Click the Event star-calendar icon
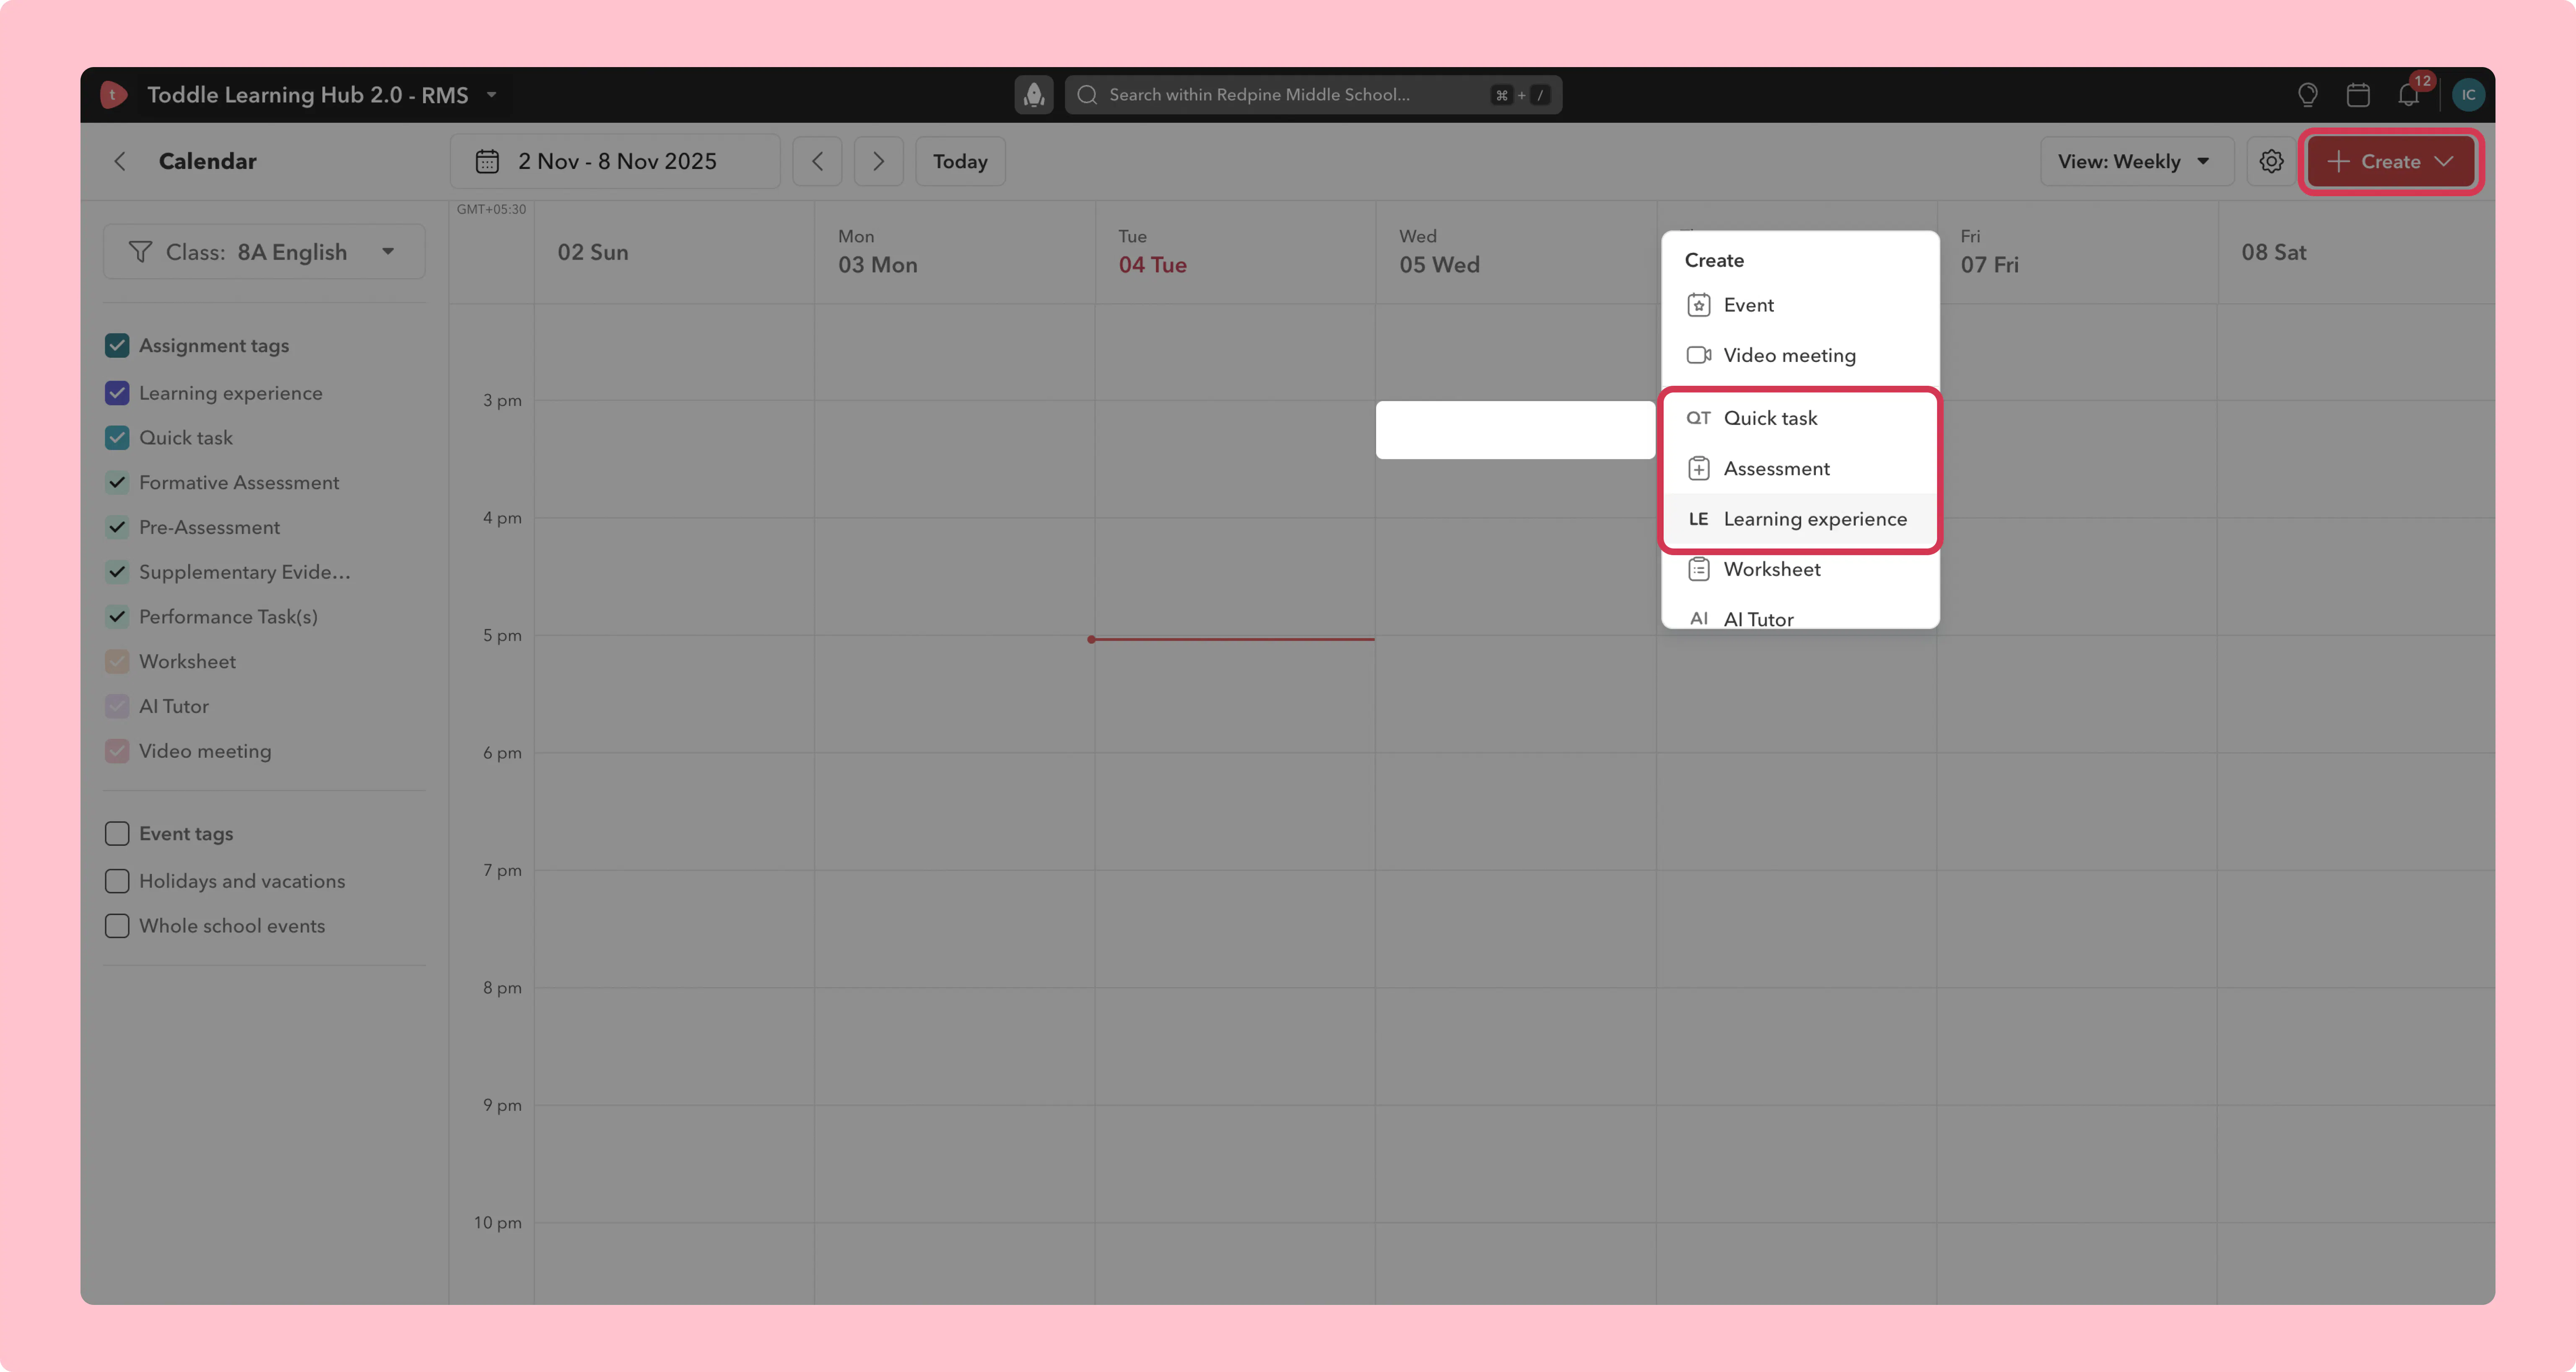Screen dimensions: 2576x1372 point(1698,305)
